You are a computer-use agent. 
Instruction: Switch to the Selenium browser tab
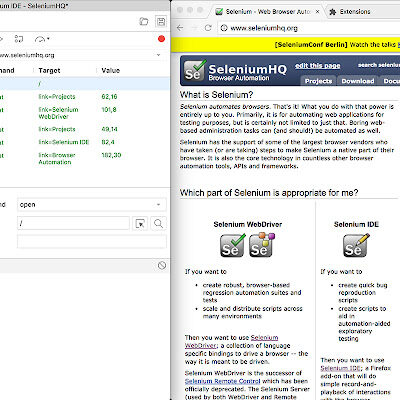[267, 12]
